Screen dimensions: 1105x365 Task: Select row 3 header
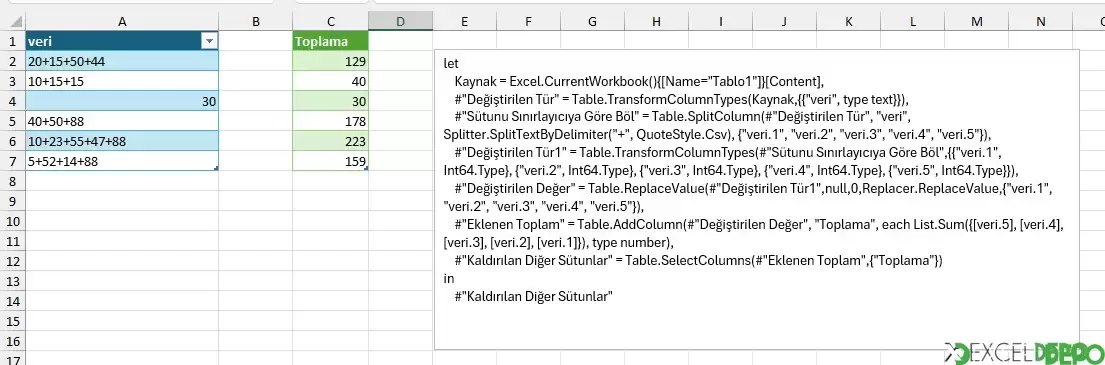12,82
